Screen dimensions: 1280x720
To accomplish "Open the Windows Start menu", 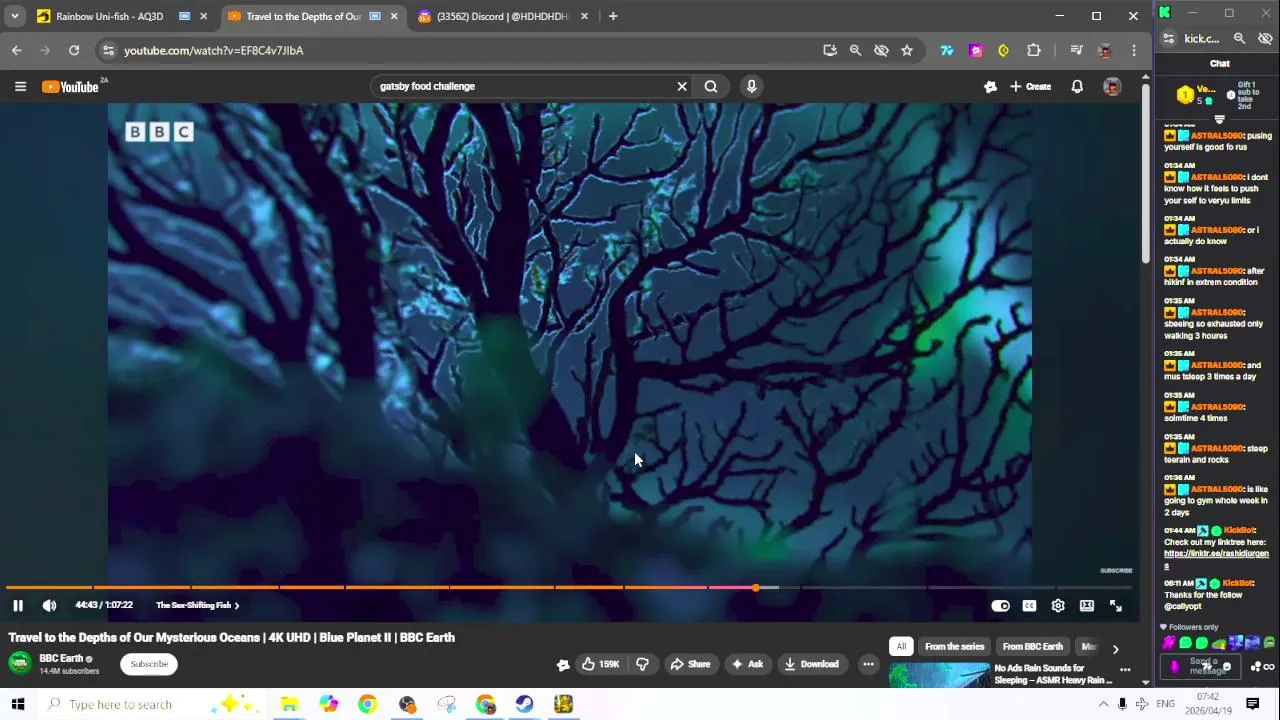I will [17, 704].
